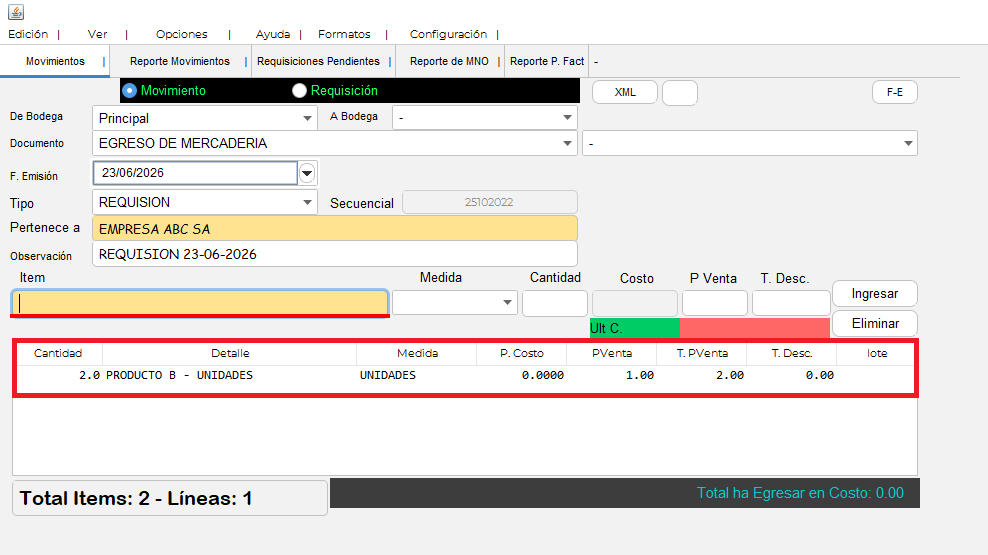The height and width of the screenshot is (555, 988).
Task: Click the PVenta column header
Action: 612,353
